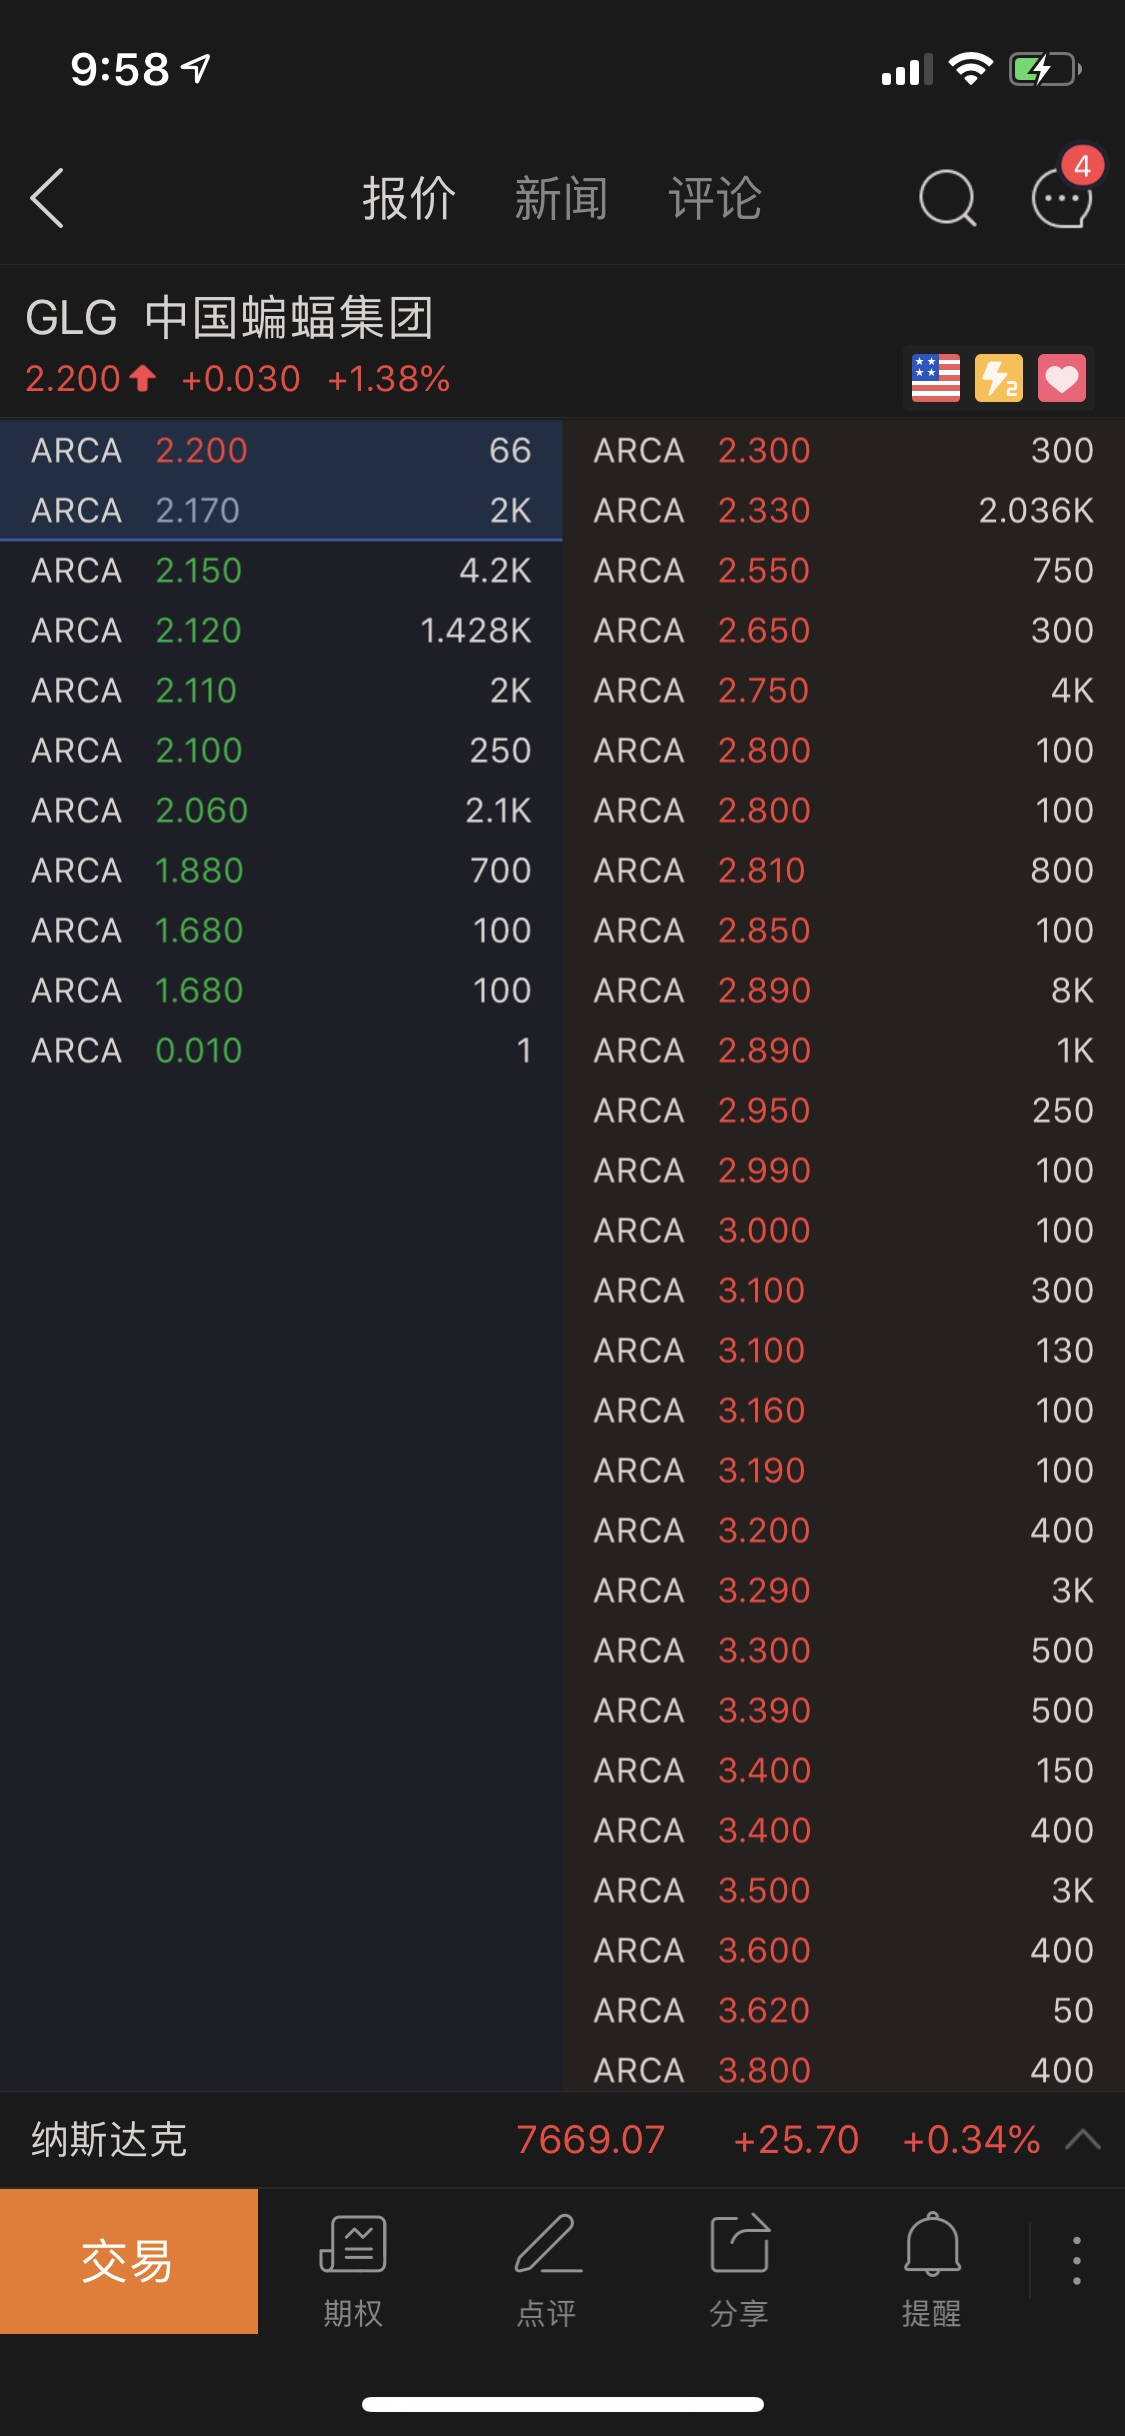Tap the US flag market icon
Viewport: 1125px width, 2436px height.
[935, 378]
